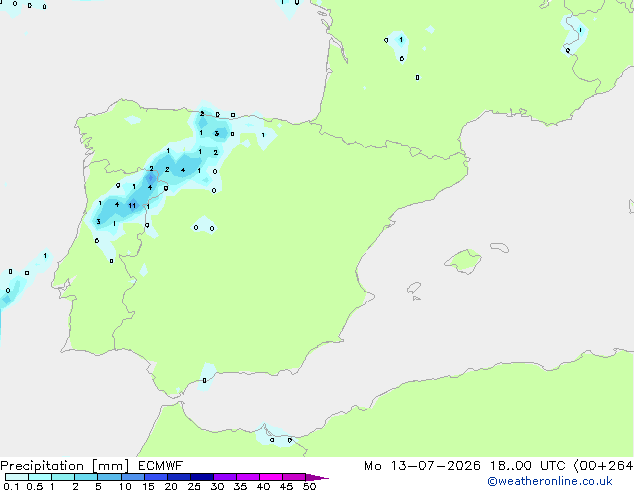Click the 0.5–1 mm legend color box

click(x=40, y=477)
